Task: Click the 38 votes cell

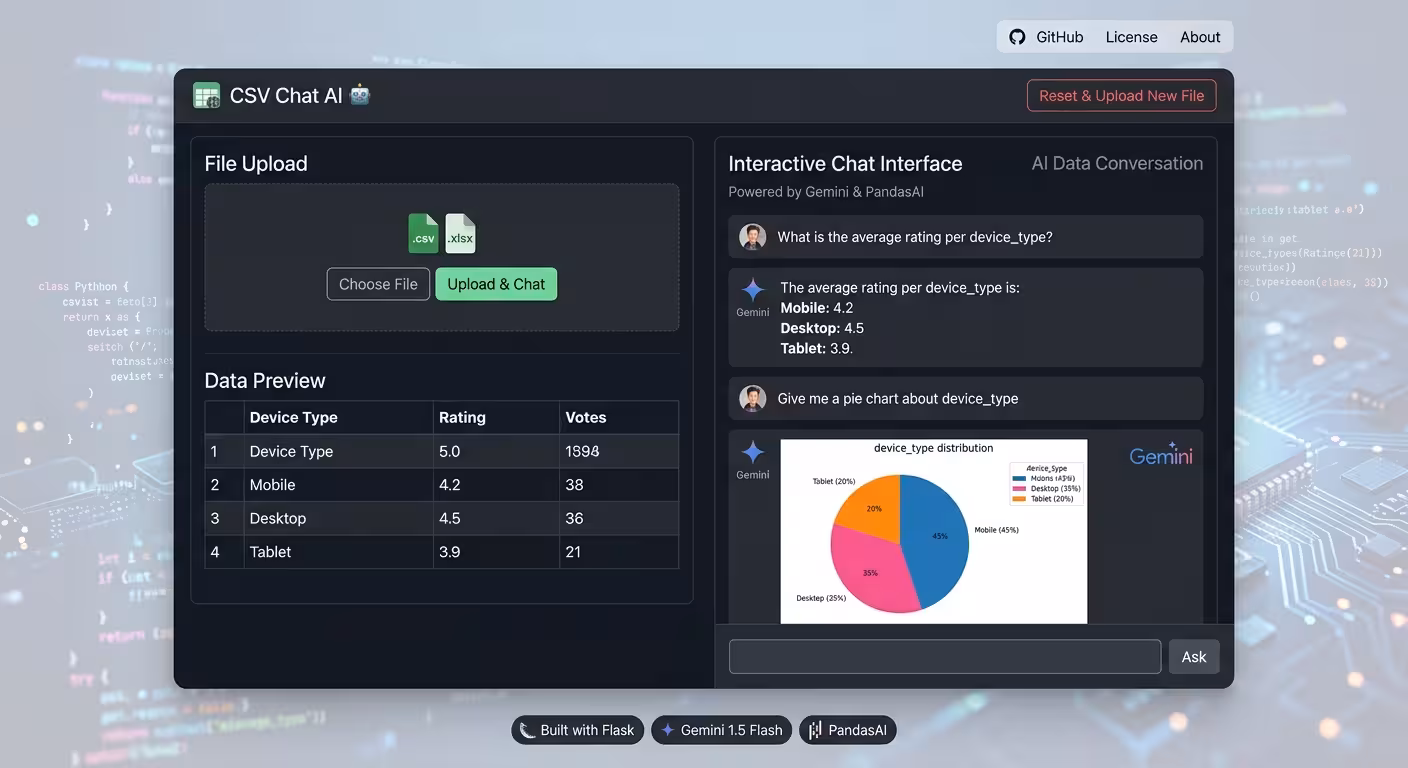Action: pyautogui.click(x=619, y=485)
